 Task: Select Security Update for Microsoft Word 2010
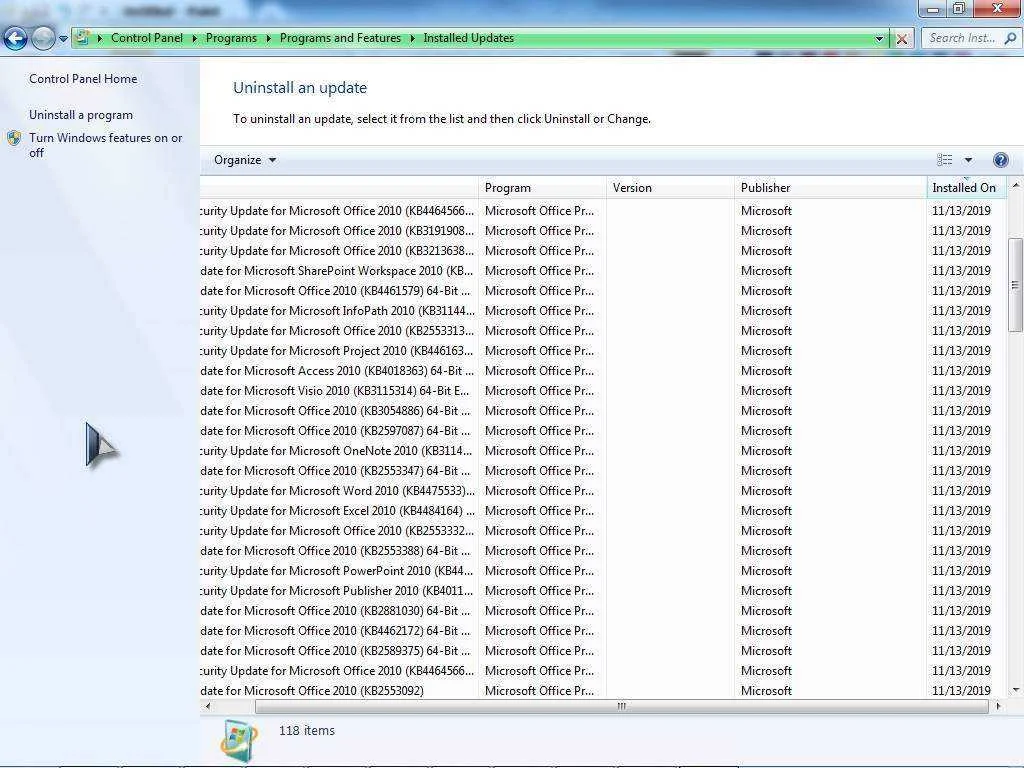pos(603,491)
